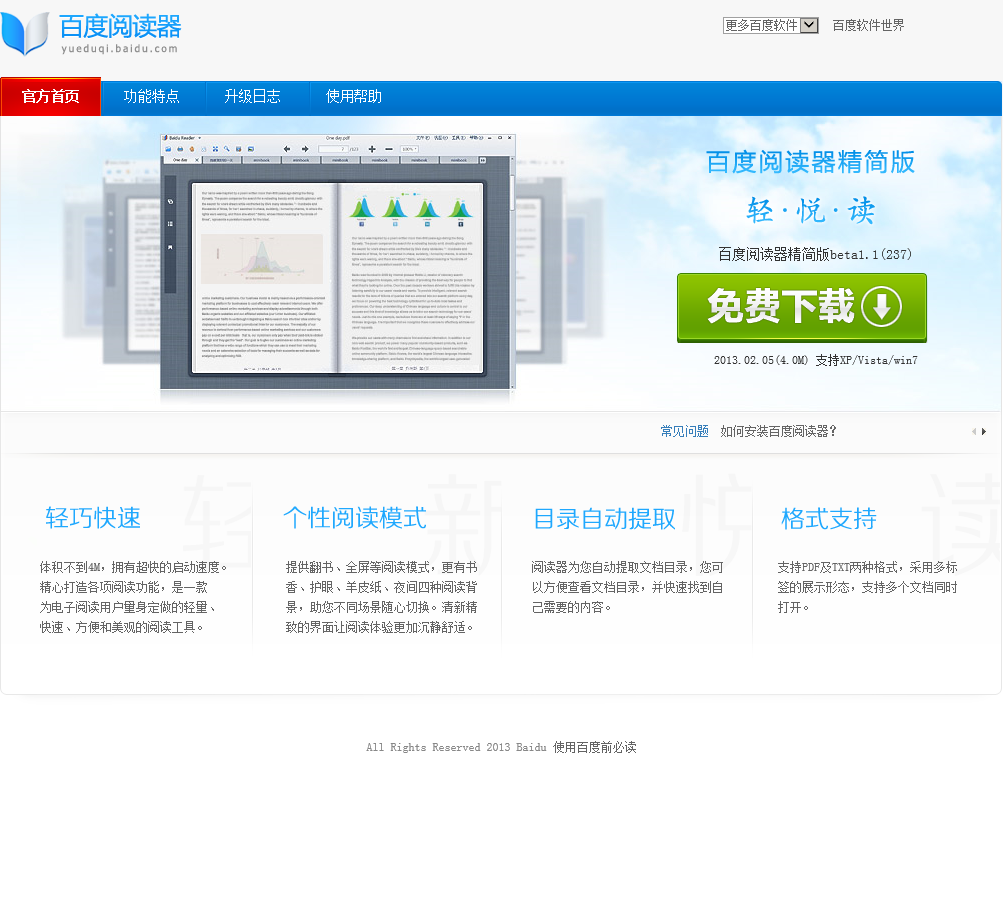Click the 轻巧快速 feature heading
The height and width of the screenshot is (912, 1003).
coord(93,518)
